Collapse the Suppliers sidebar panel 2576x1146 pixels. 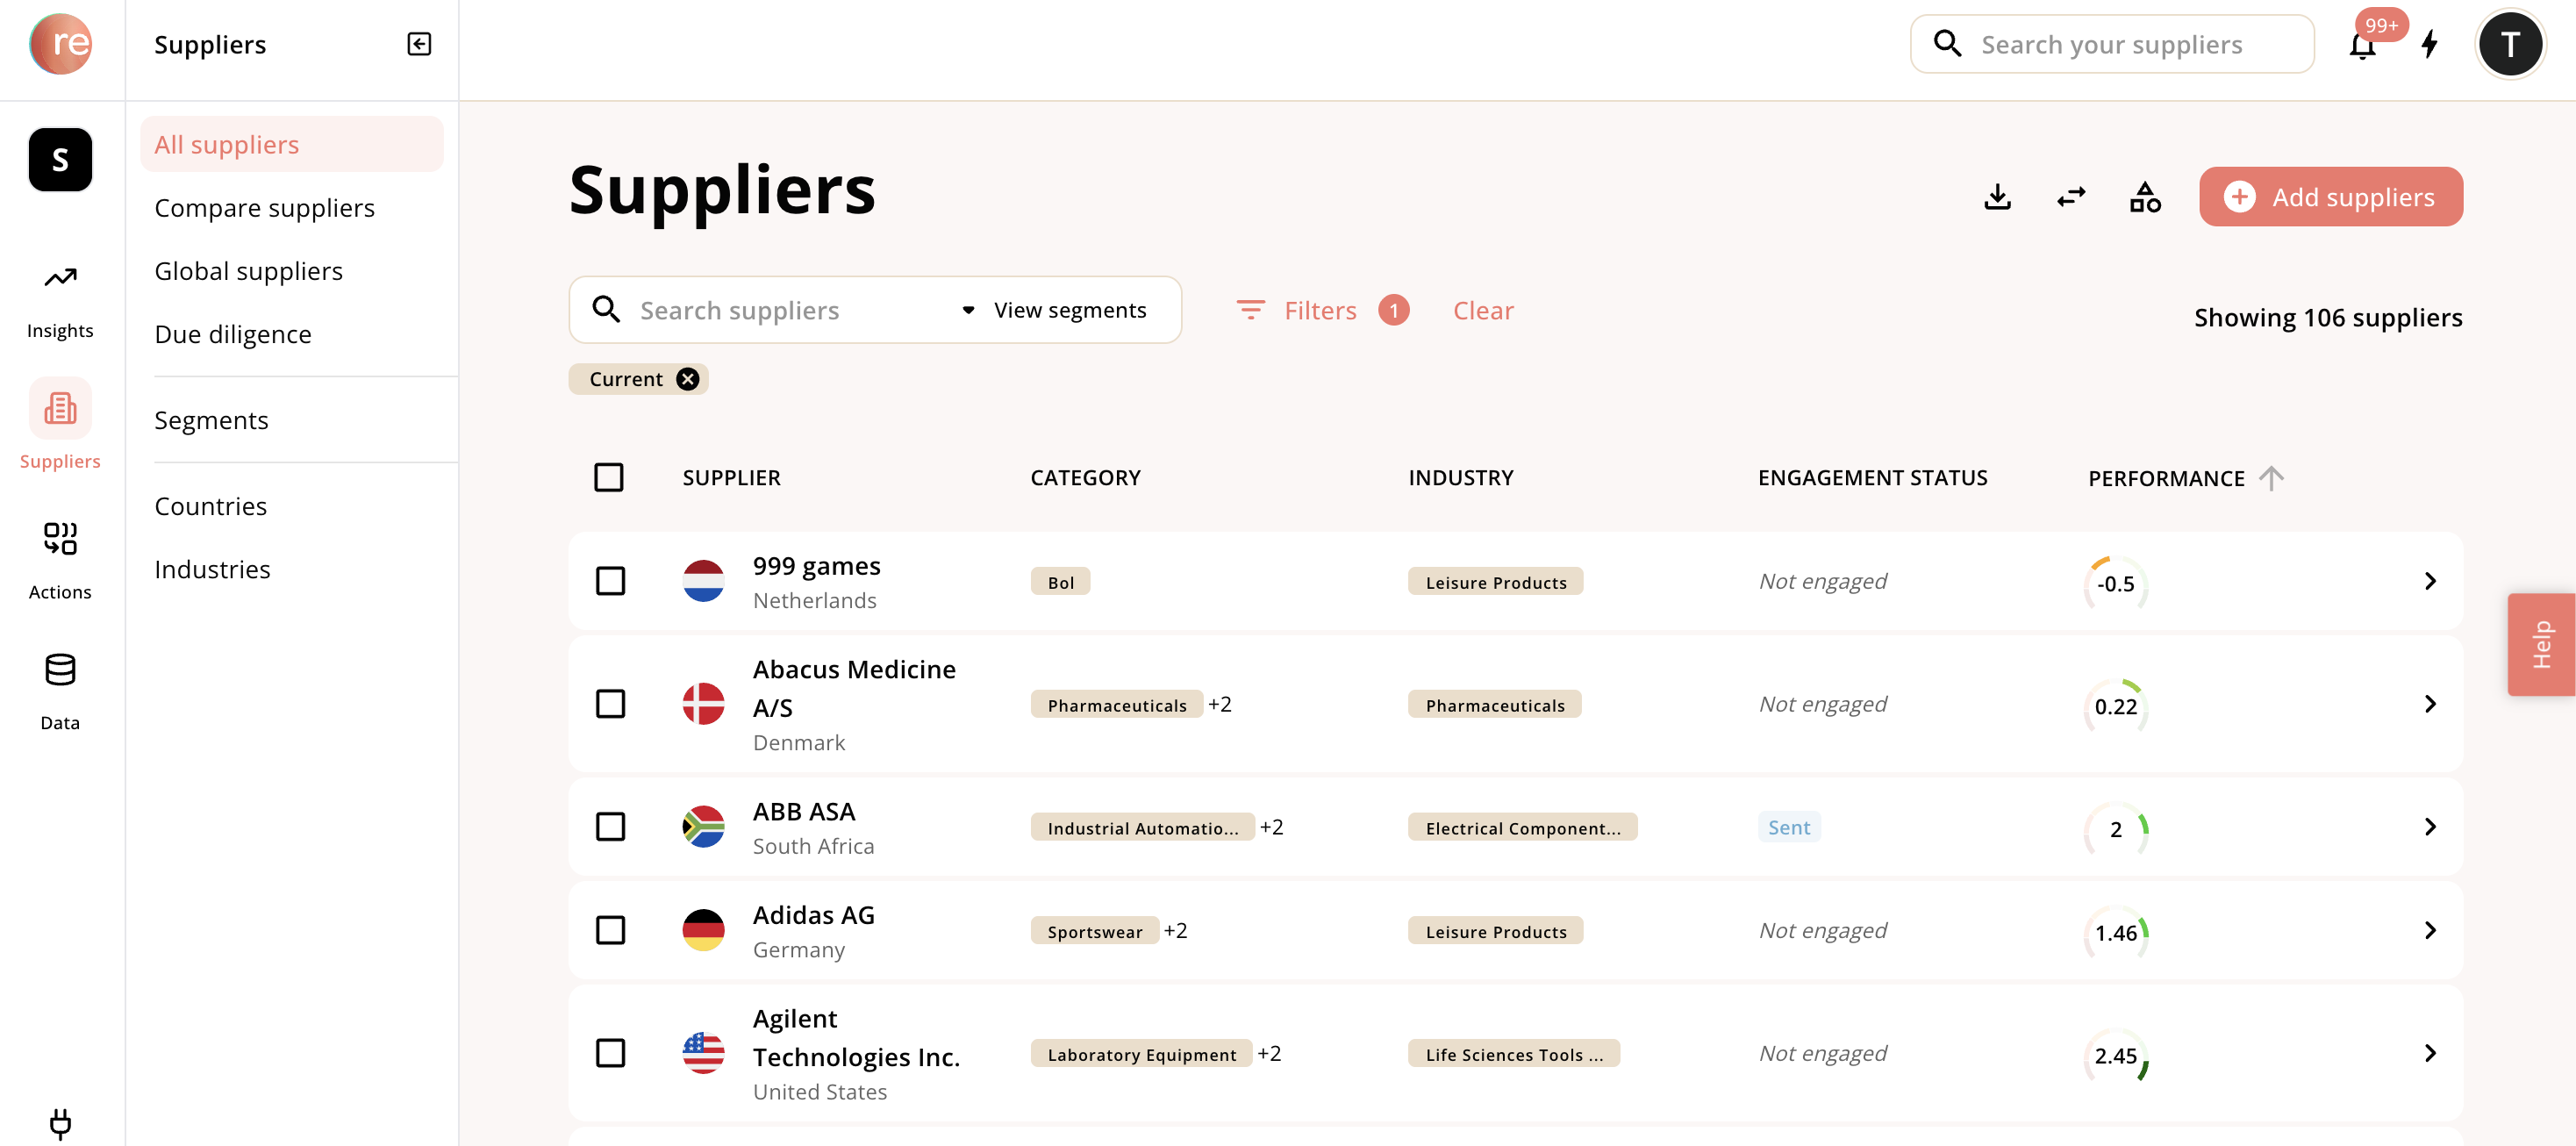coord(419,44)
